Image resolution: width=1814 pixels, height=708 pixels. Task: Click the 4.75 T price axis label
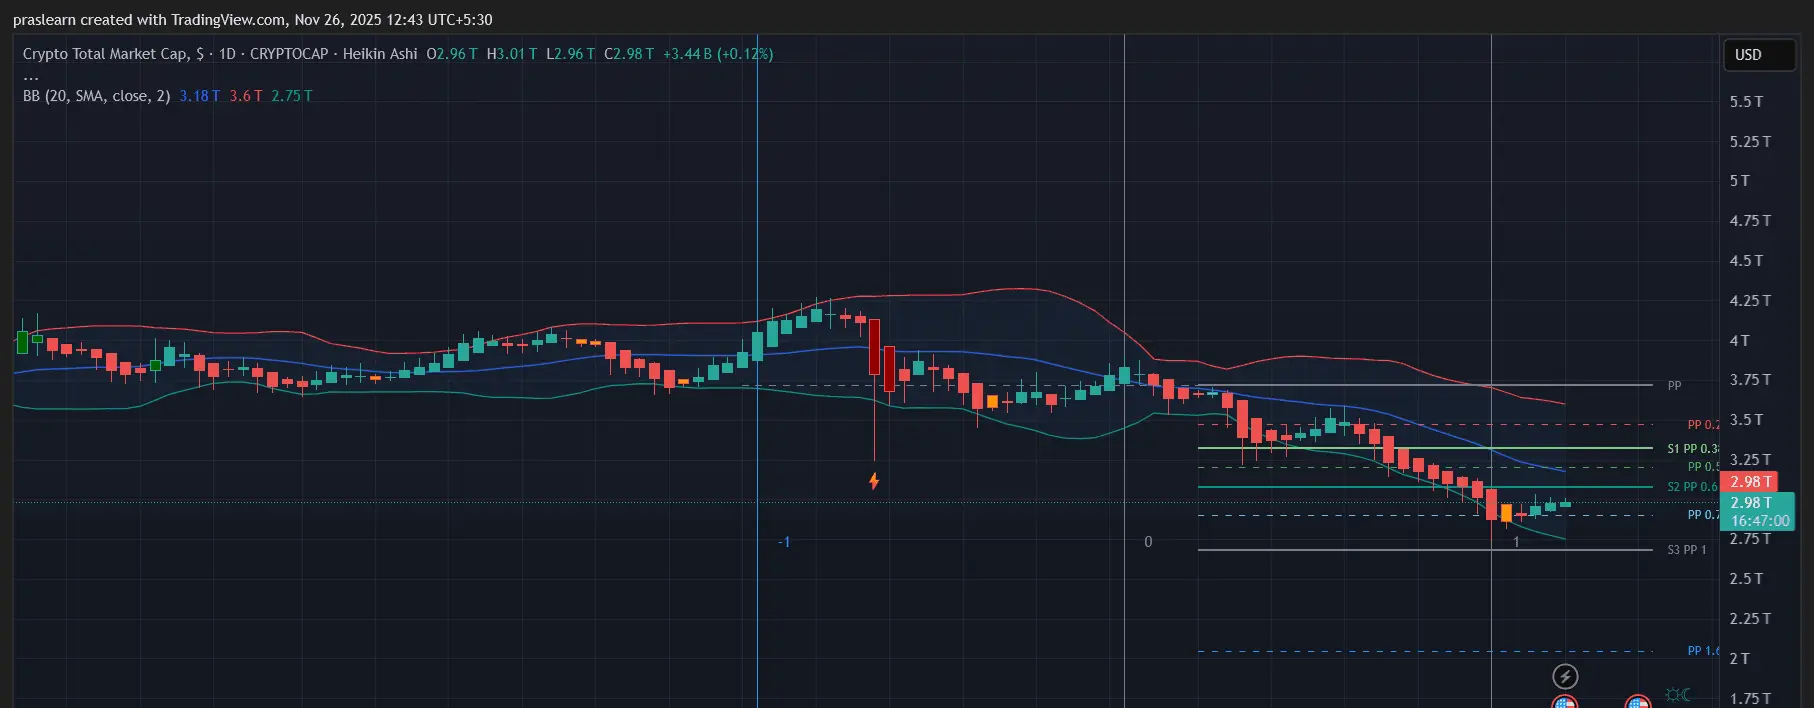[x=1750, y=221]
